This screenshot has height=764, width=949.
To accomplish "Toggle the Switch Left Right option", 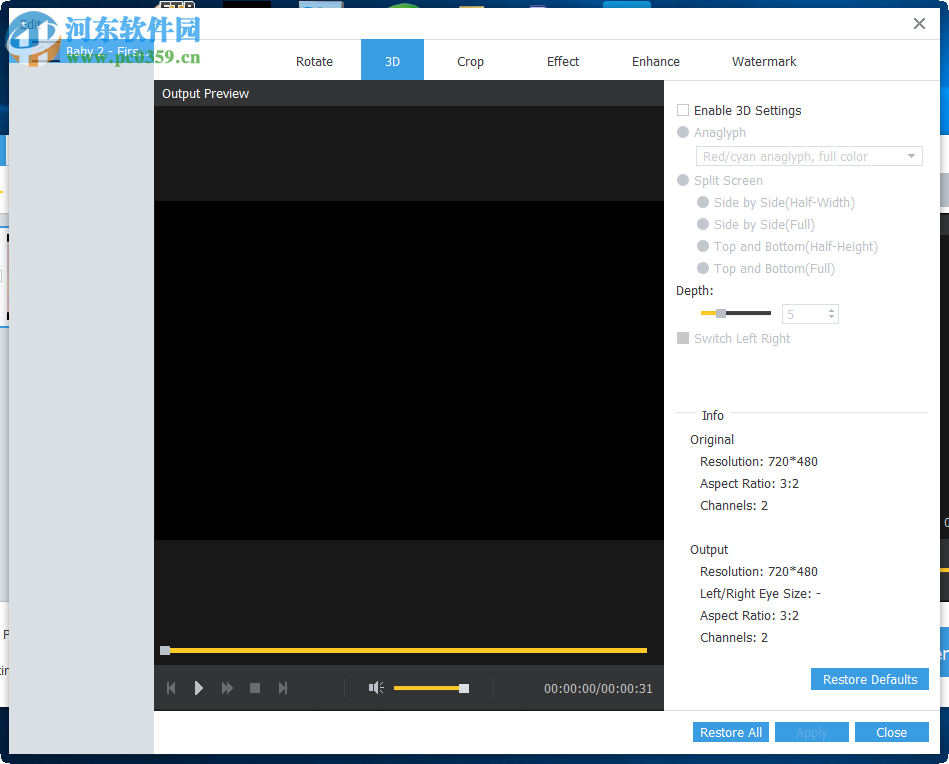I will click(x=684, y=338).
